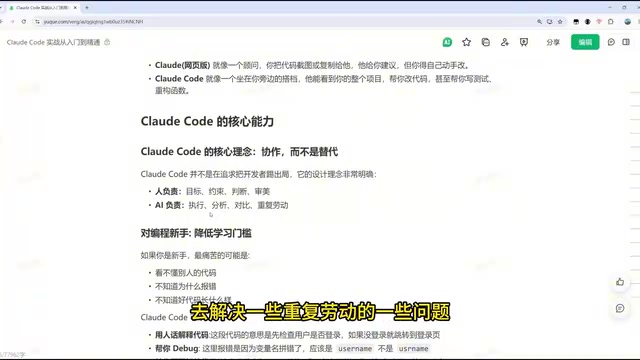This screenshot has height=360, width=640.
Task: Open the zoom magnifier icon in the address bar
Action: (x=539, y=22)
